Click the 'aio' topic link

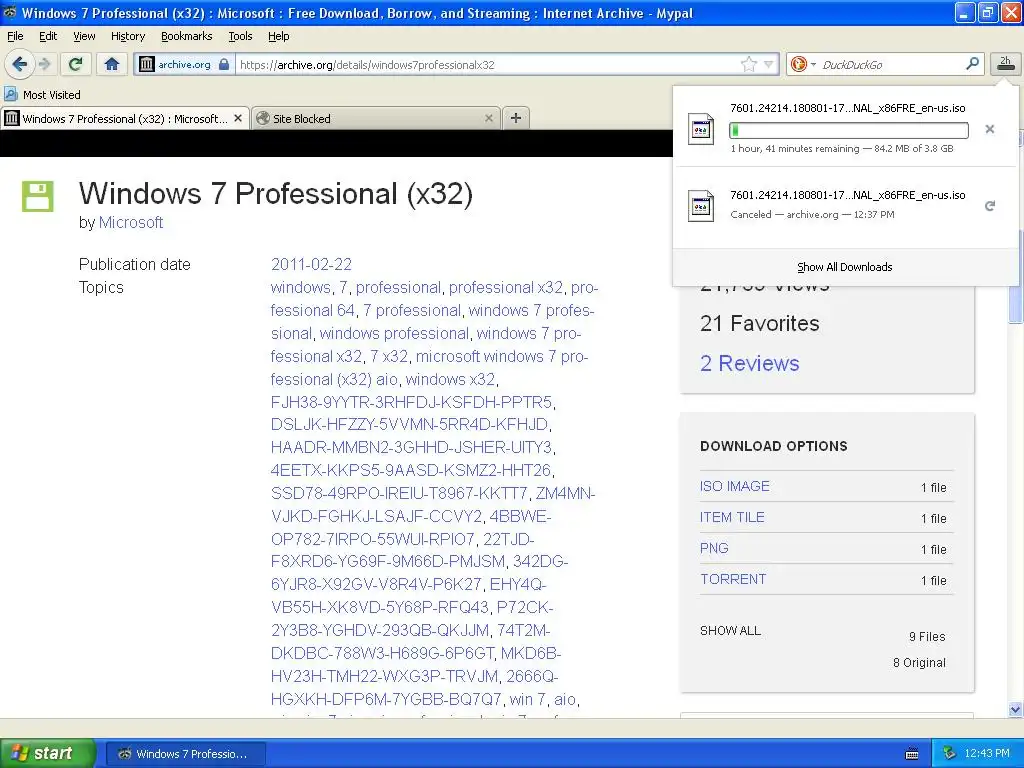(x=564, y=699)
